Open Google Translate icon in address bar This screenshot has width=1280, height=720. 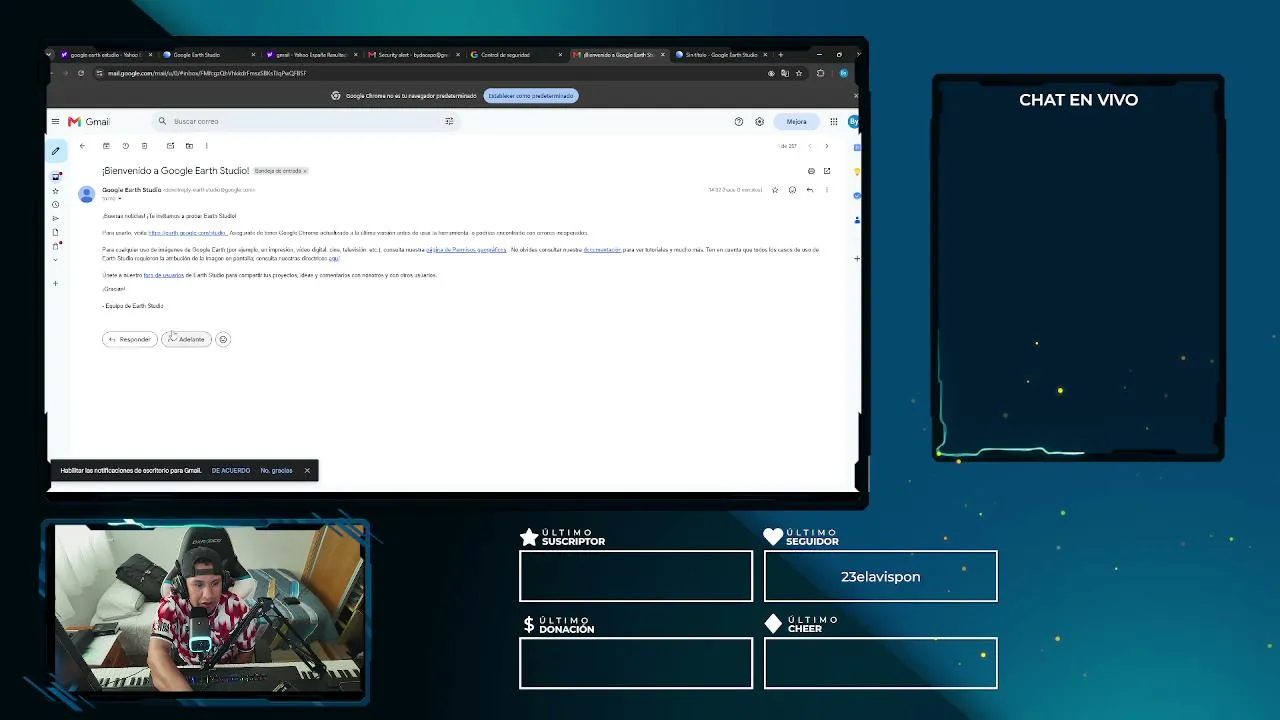(785, 73)
